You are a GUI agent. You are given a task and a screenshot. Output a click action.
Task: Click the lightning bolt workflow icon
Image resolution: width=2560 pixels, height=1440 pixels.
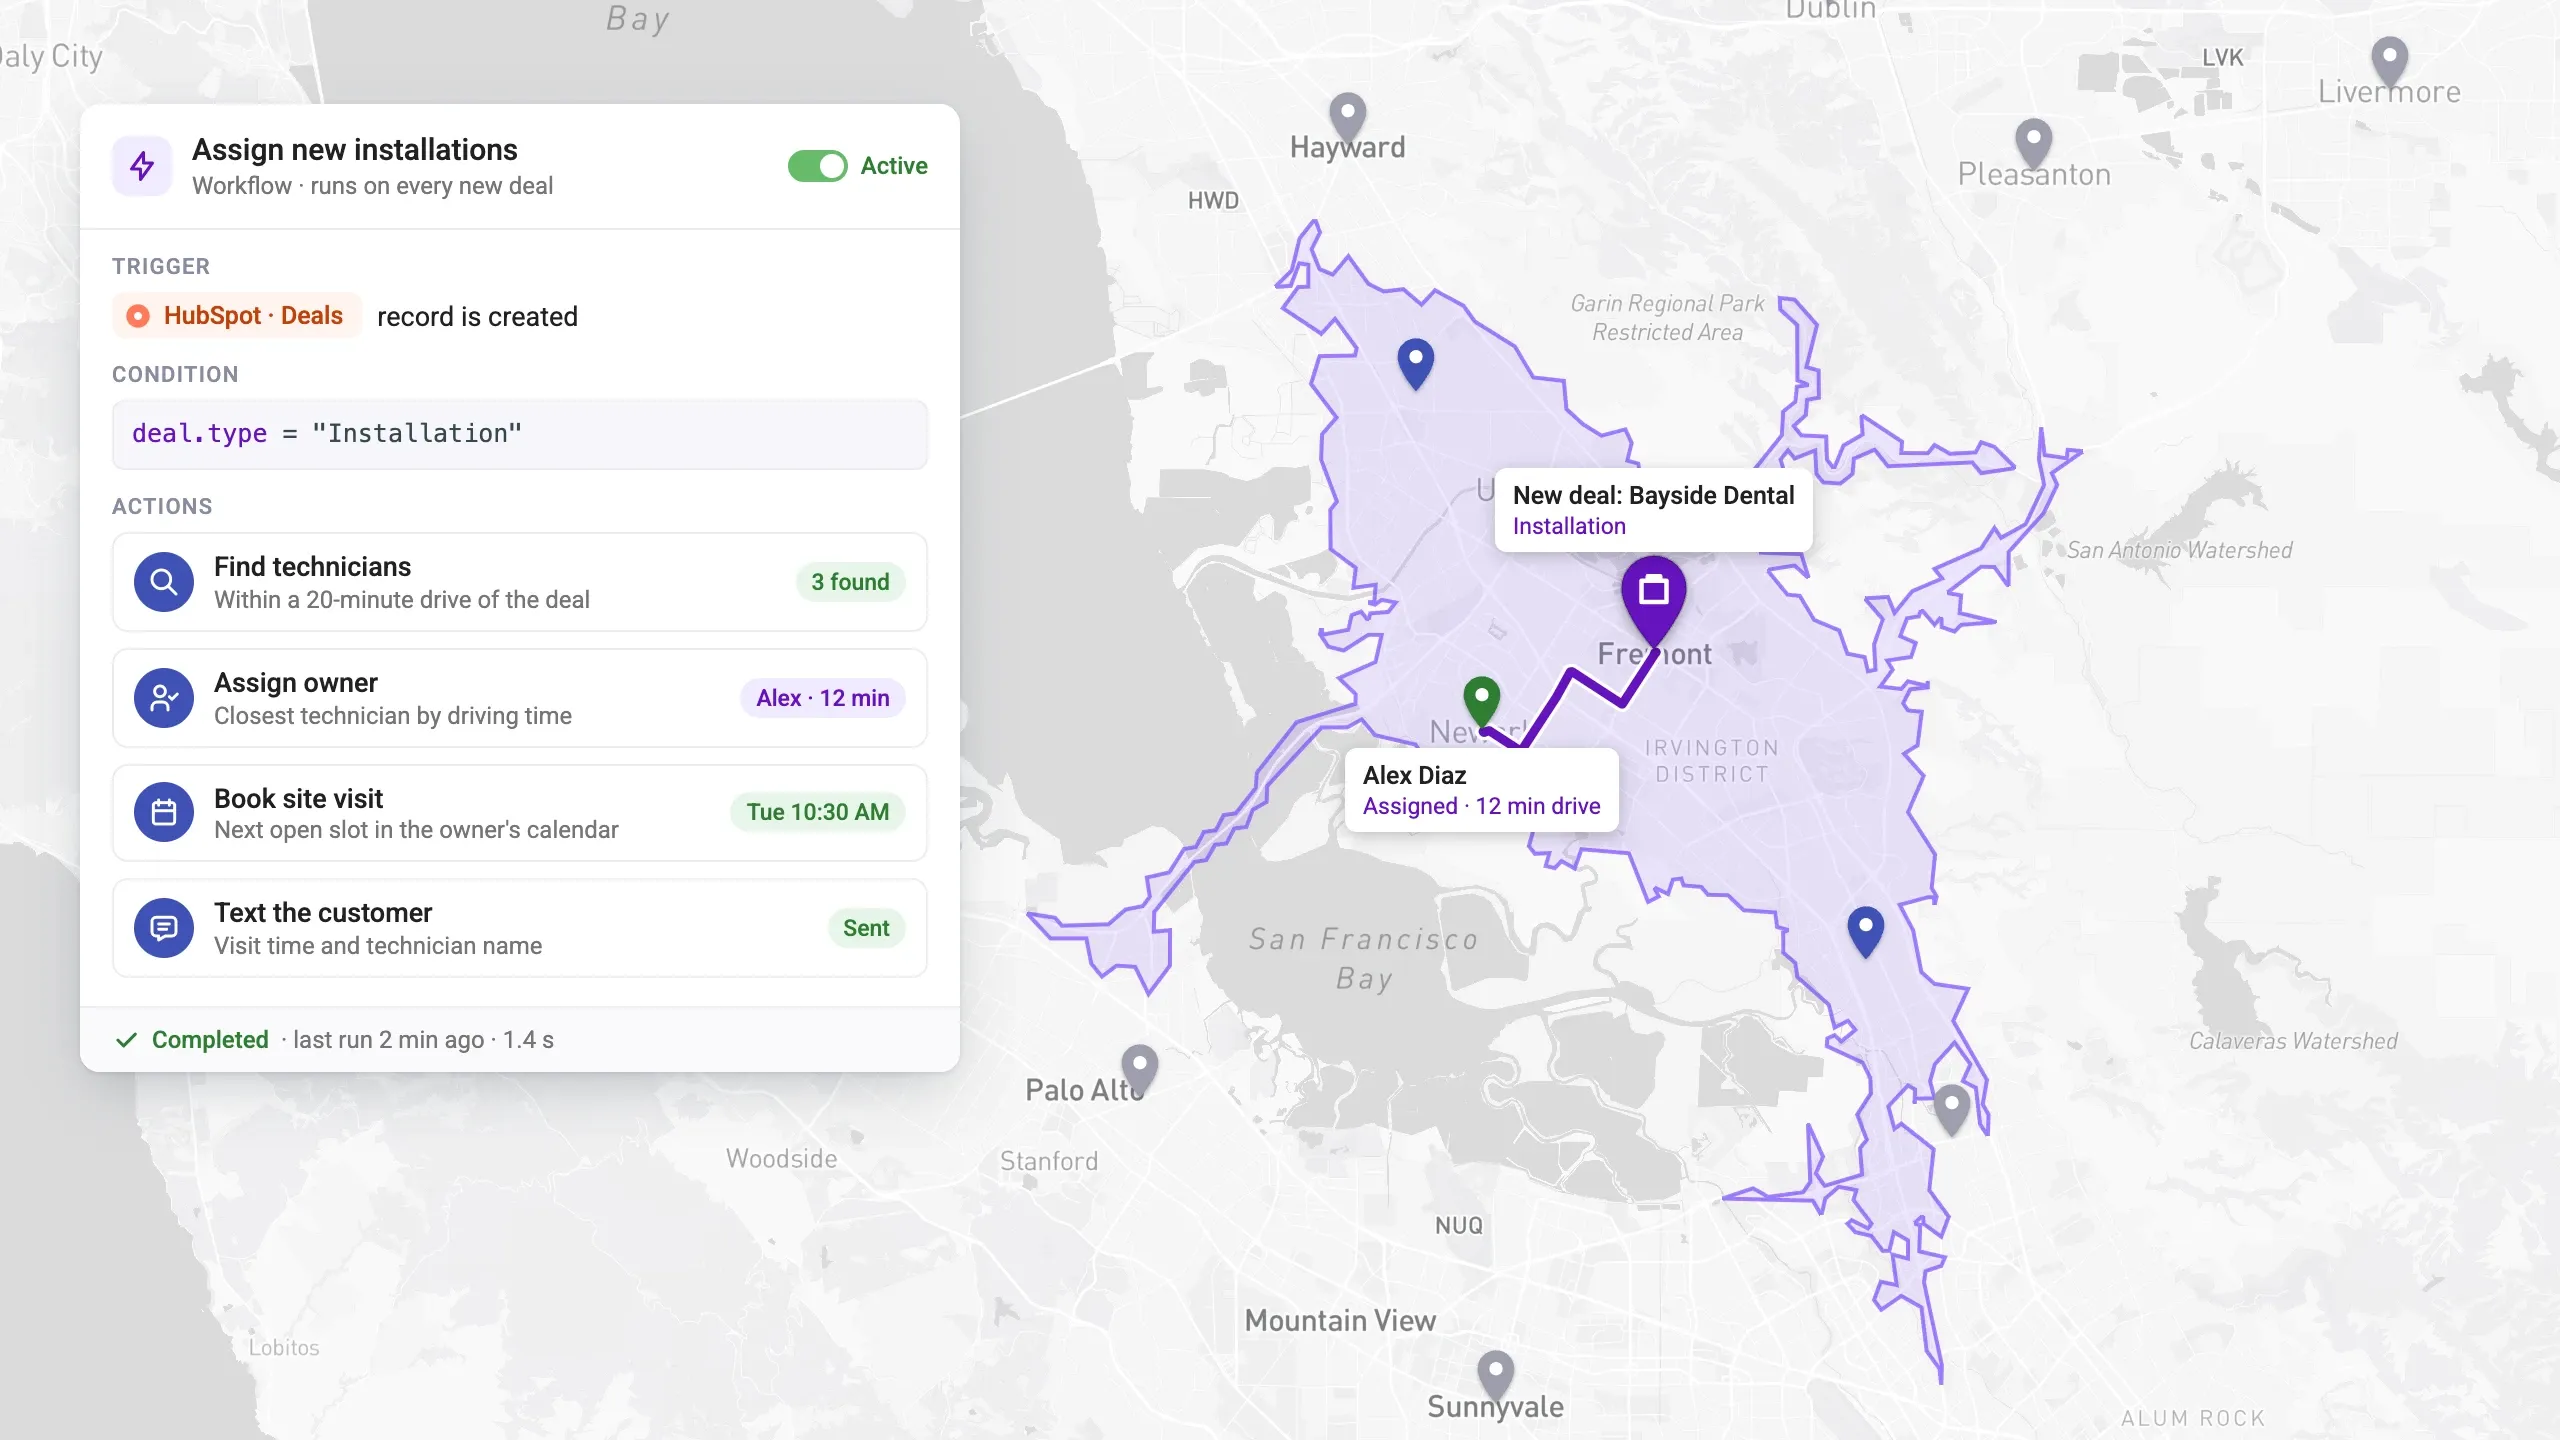(142, 166)
